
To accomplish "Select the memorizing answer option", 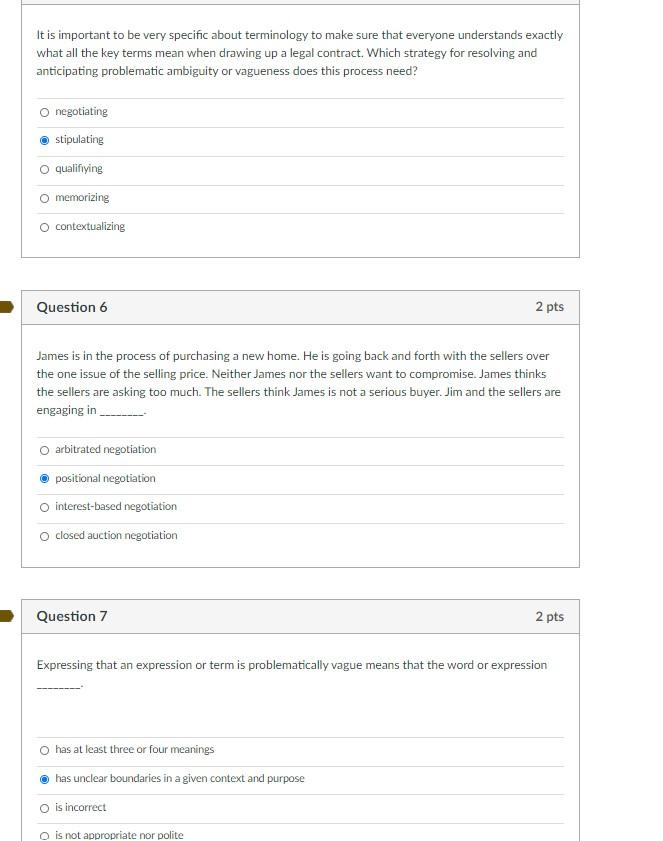I will point(44,197).
